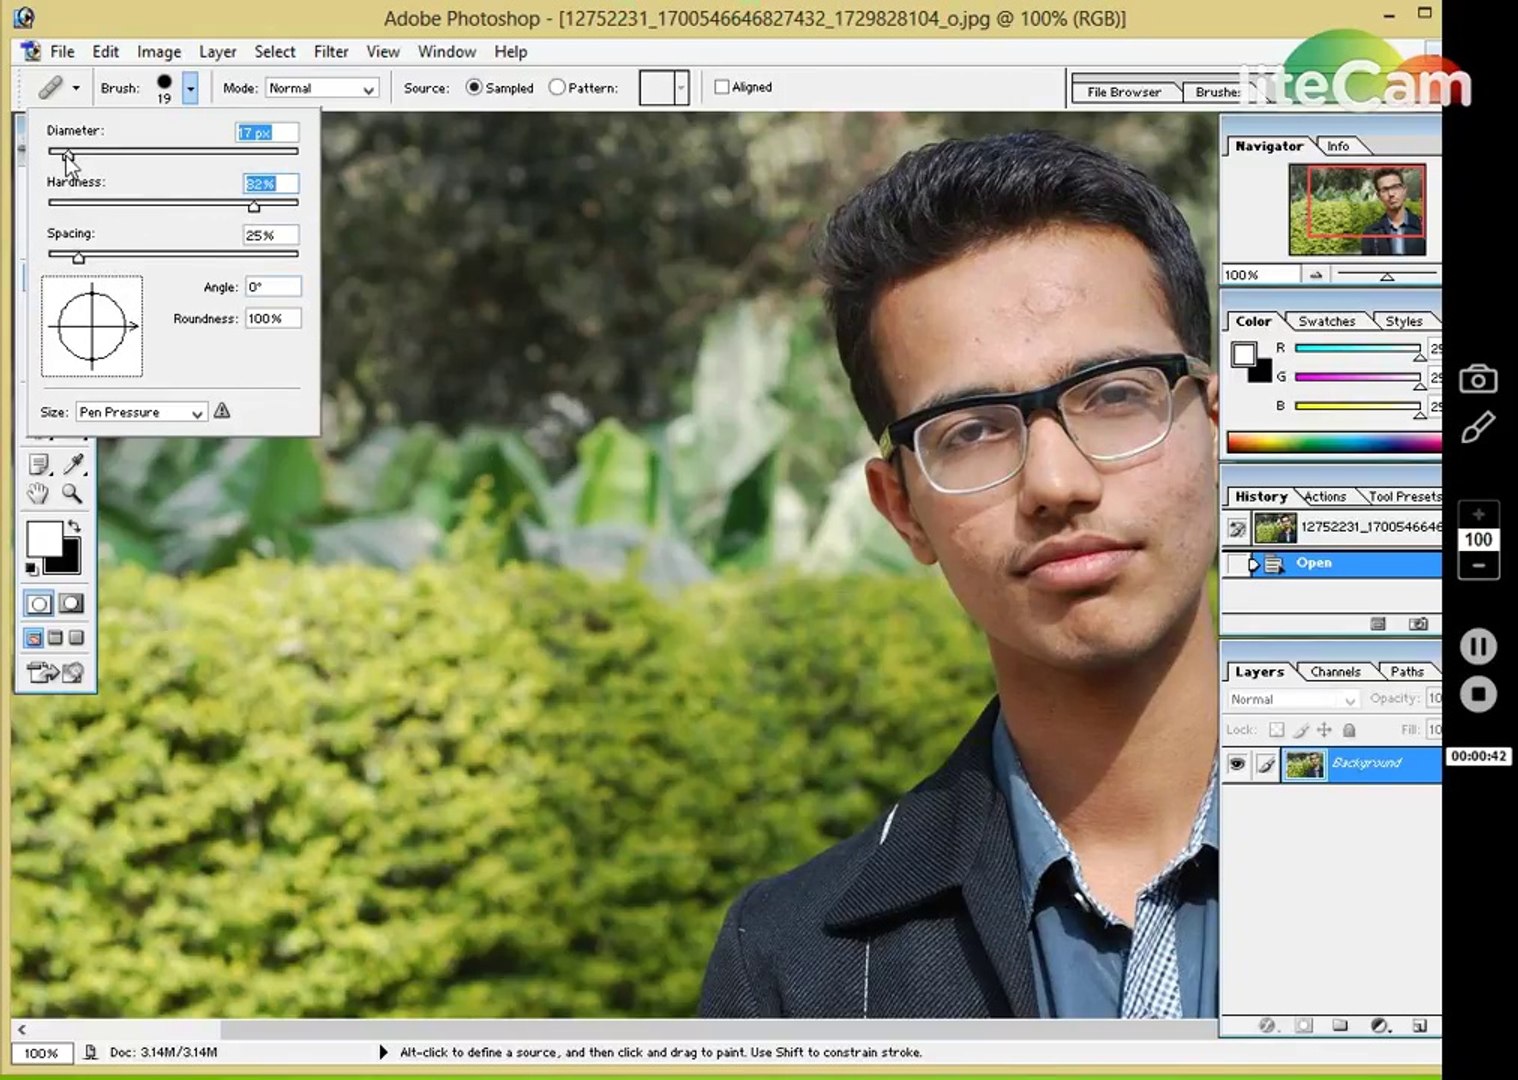The width and height of the screenshot is (1518, 1080).
Task: Click the File Browser button
Action: 1123,92
